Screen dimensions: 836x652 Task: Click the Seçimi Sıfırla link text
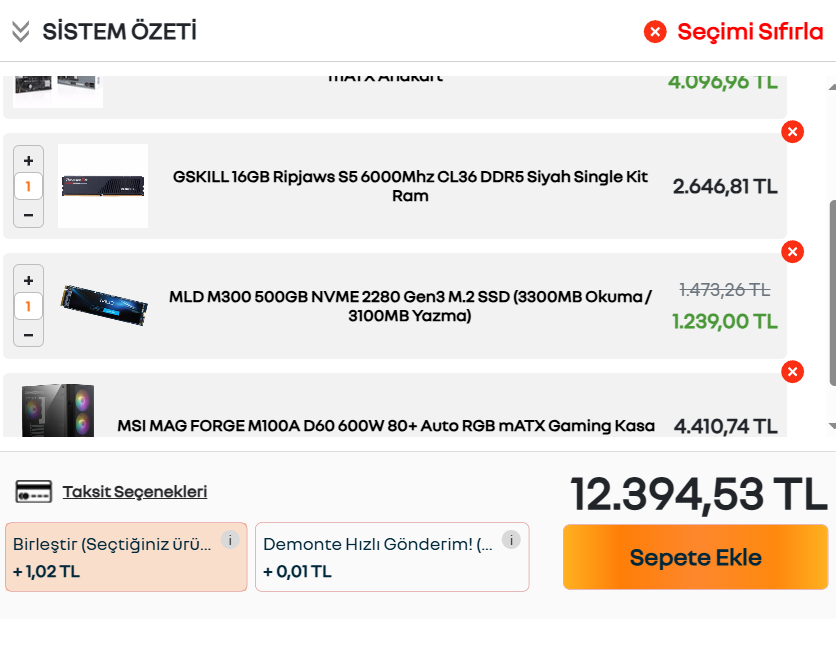(750, 32)
